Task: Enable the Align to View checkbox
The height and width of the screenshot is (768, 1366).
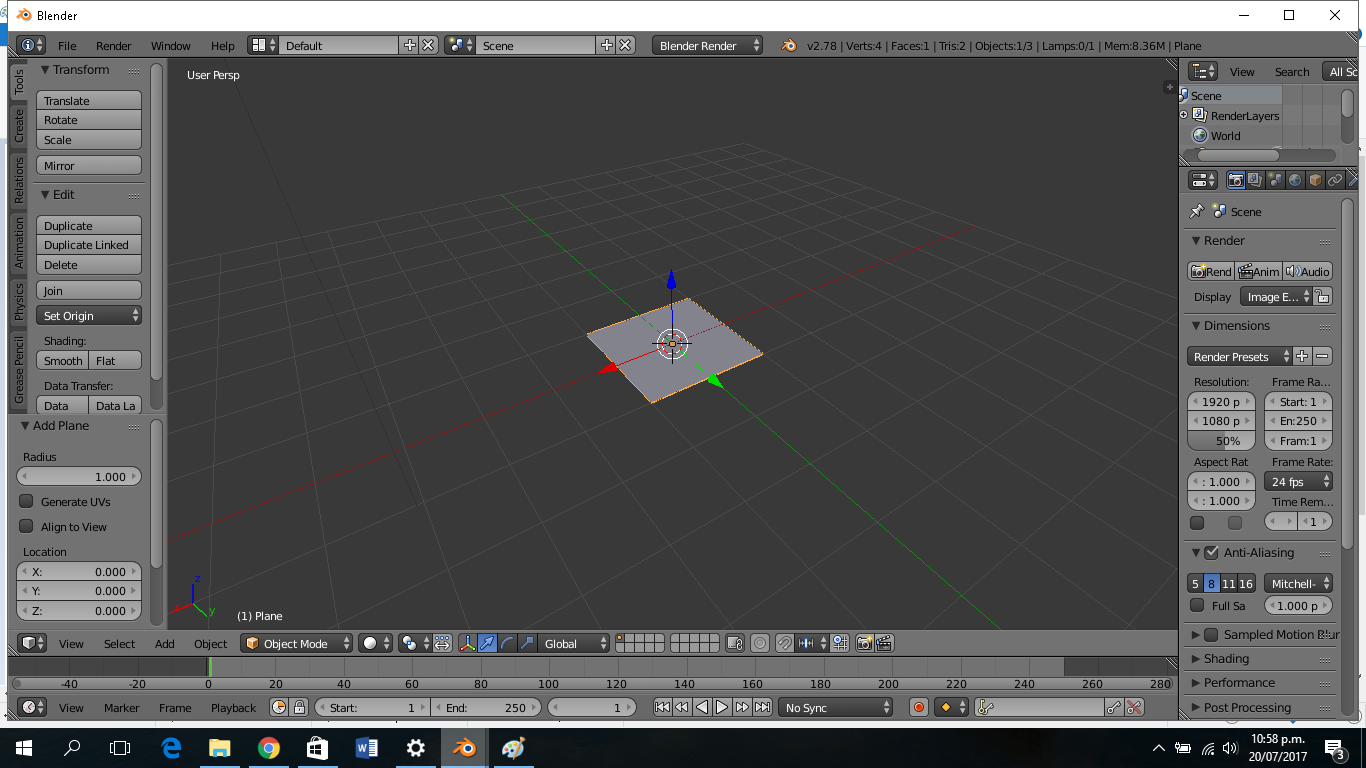Action: [x=27, y=526]
